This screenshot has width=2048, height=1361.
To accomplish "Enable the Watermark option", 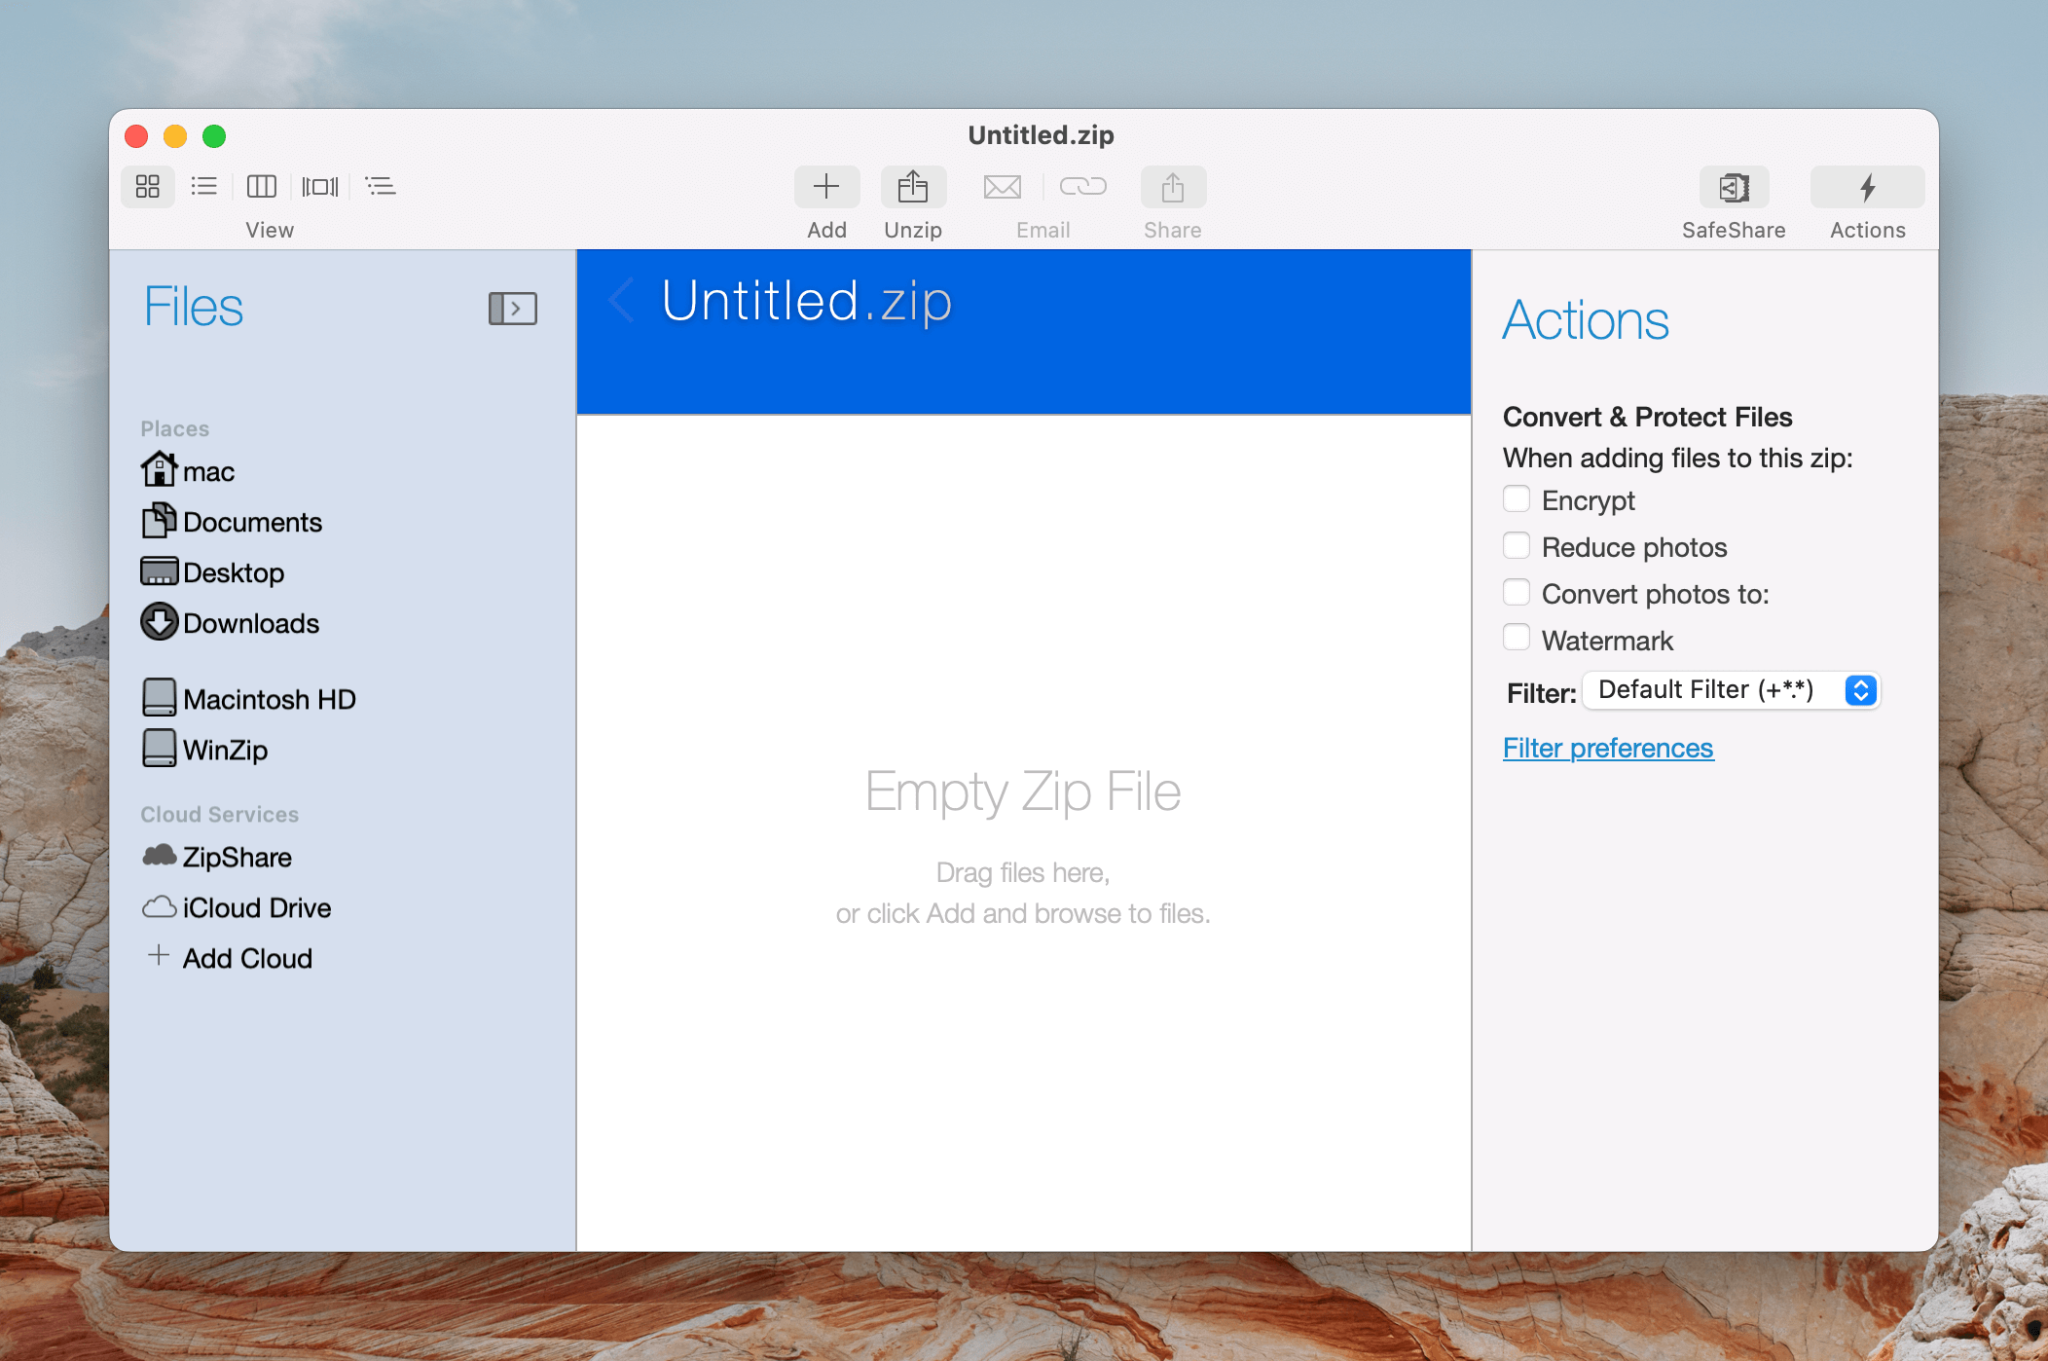I will tap(1517, 637).
